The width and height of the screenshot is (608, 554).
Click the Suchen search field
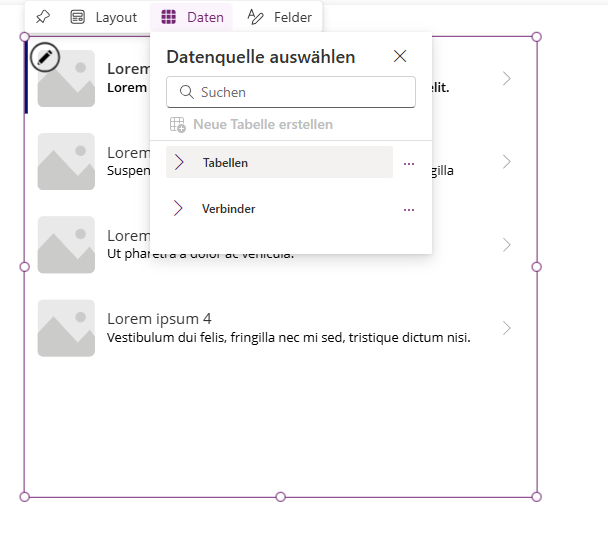(x=300, y=92)
